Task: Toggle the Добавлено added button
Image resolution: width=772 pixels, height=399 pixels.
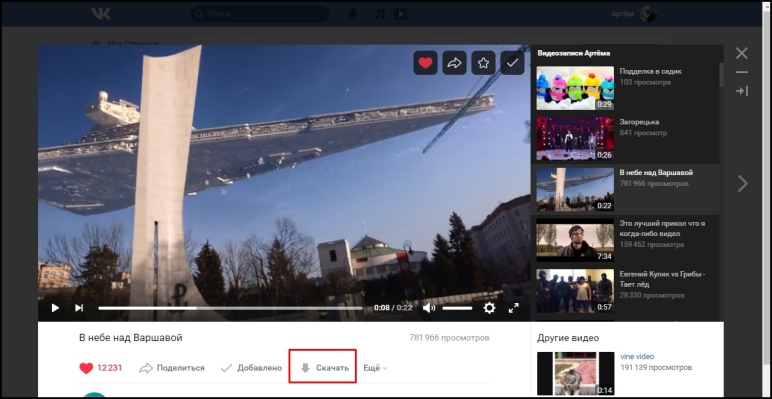Action: pos(251,368)
